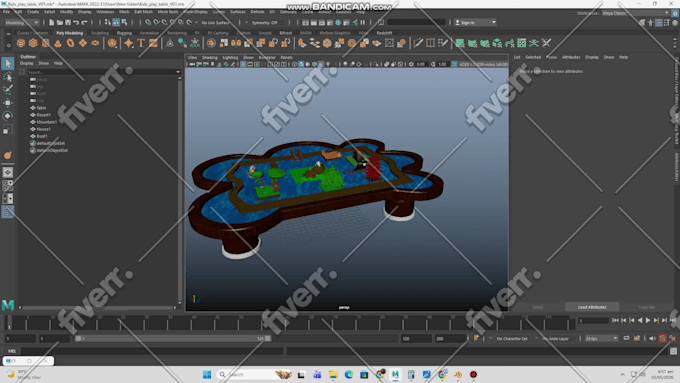The width and height of the screenshot is (680, 383).
Task: Select the Mountain1 node in Outliner
Action: 47,122
